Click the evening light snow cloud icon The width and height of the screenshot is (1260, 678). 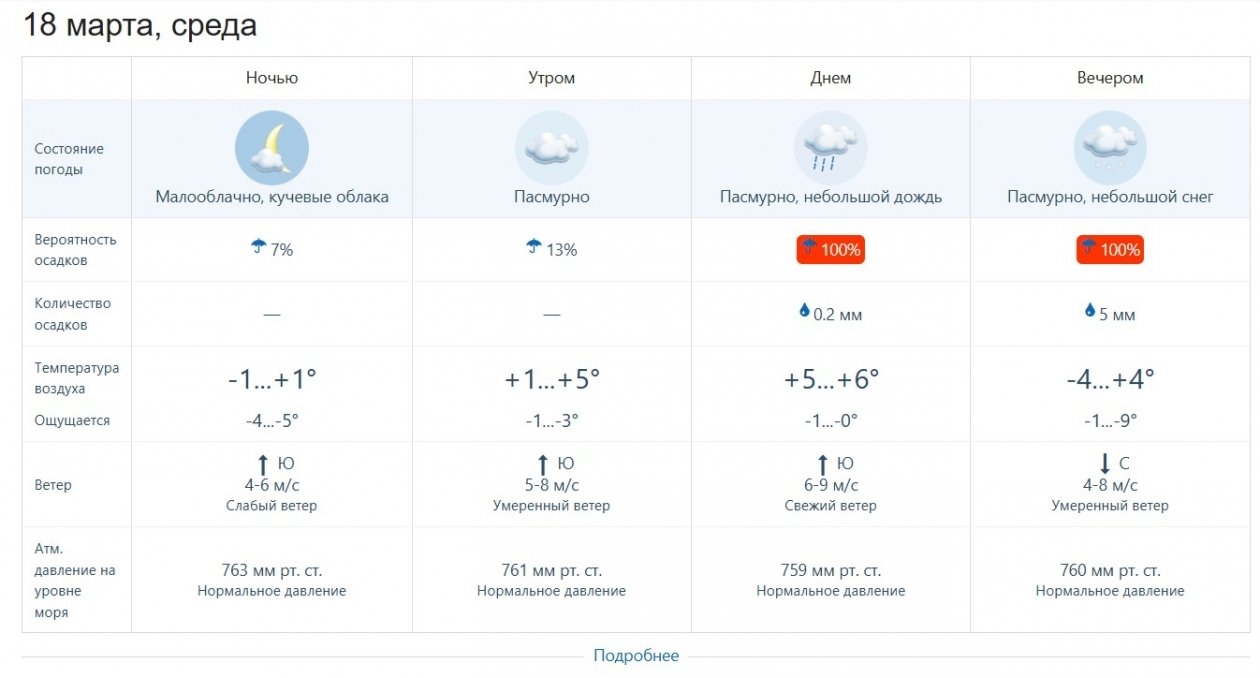pos(1110,148)
